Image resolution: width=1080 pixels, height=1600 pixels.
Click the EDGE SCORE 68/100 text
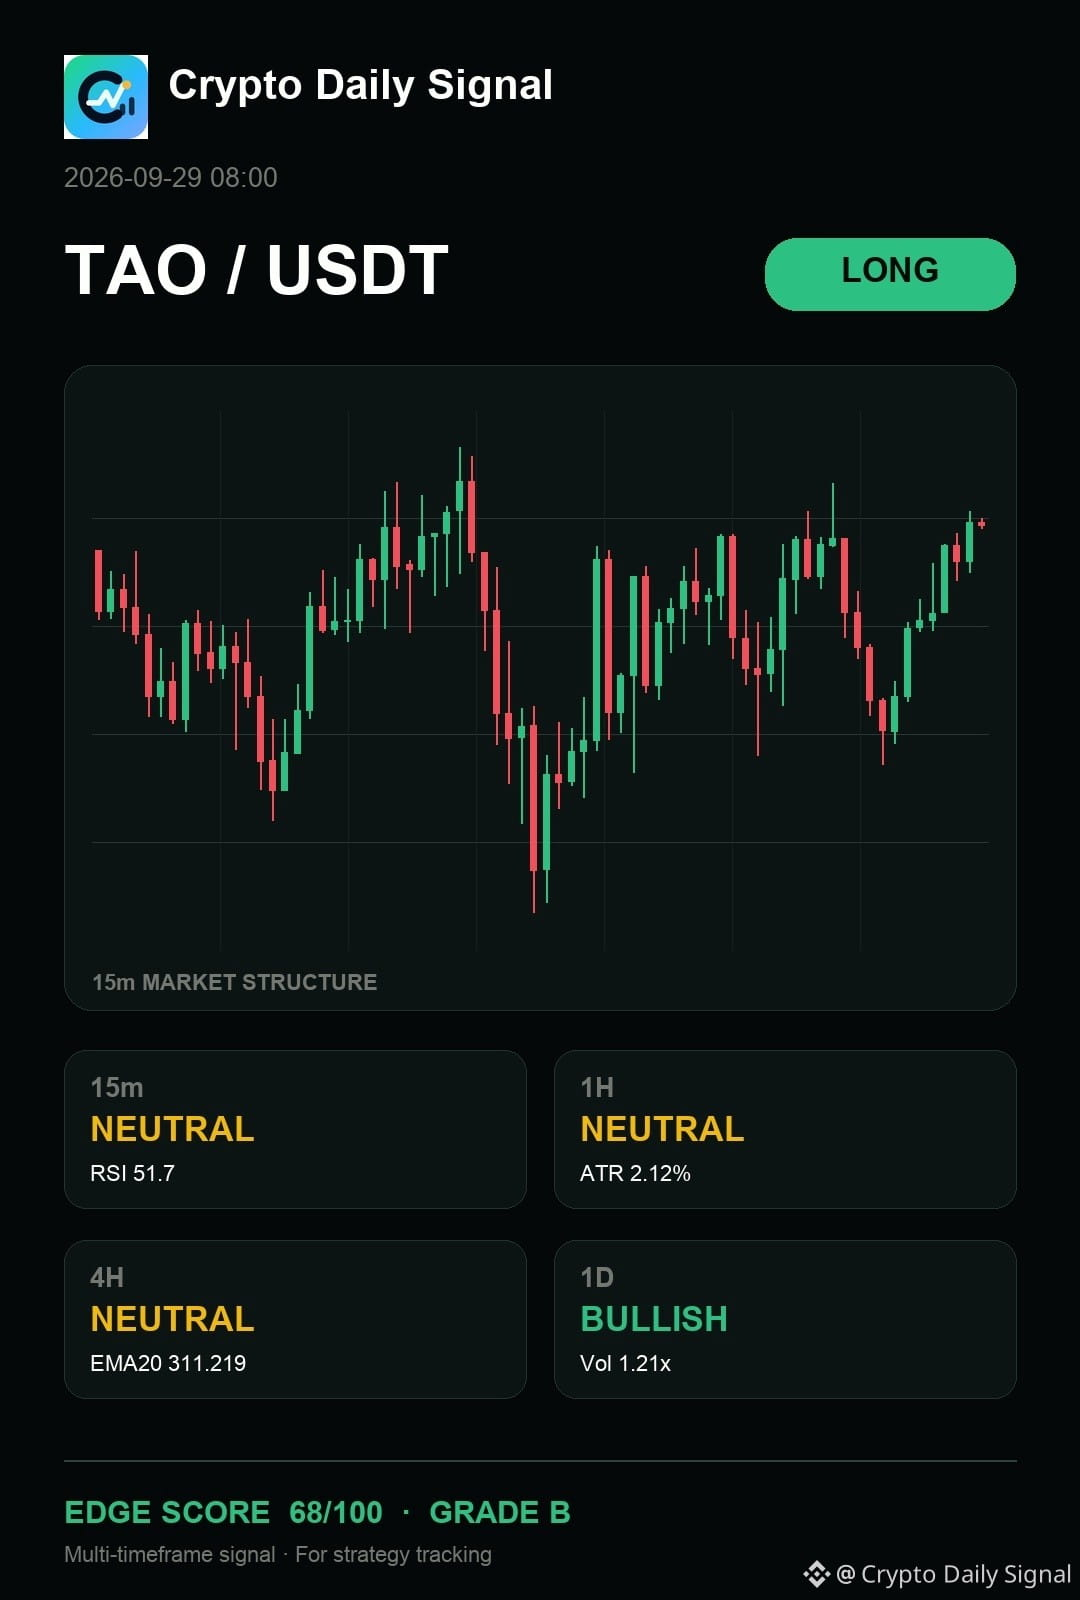(x=223, y=1512)
